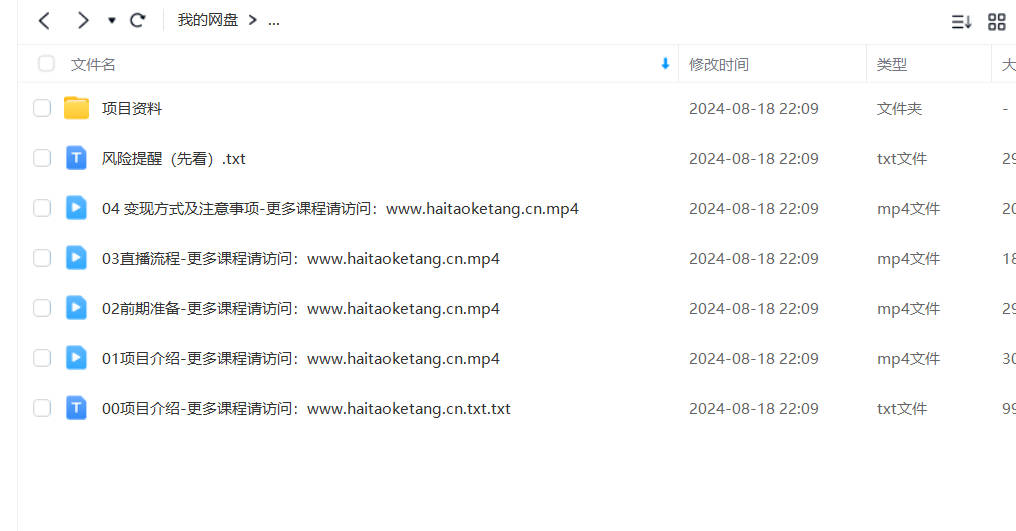Click the video icon of 03直播流程
The height and width of the screenshot is (531, 1016).
(x=76, y=257)
